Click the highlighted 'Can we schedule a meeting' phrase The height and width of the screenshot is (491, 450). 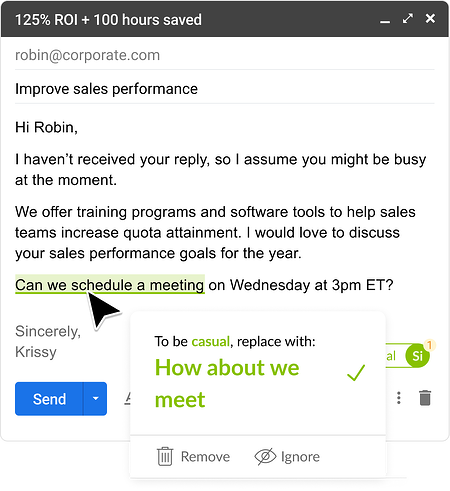click(110, 285)
